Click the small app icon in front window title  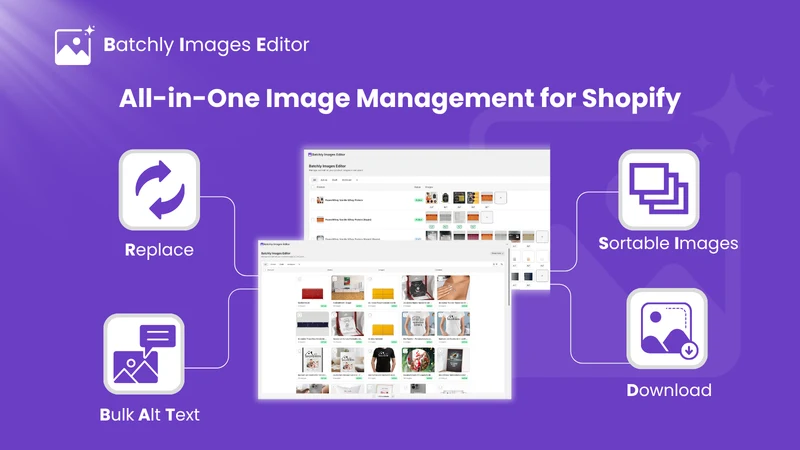point(262,244)
